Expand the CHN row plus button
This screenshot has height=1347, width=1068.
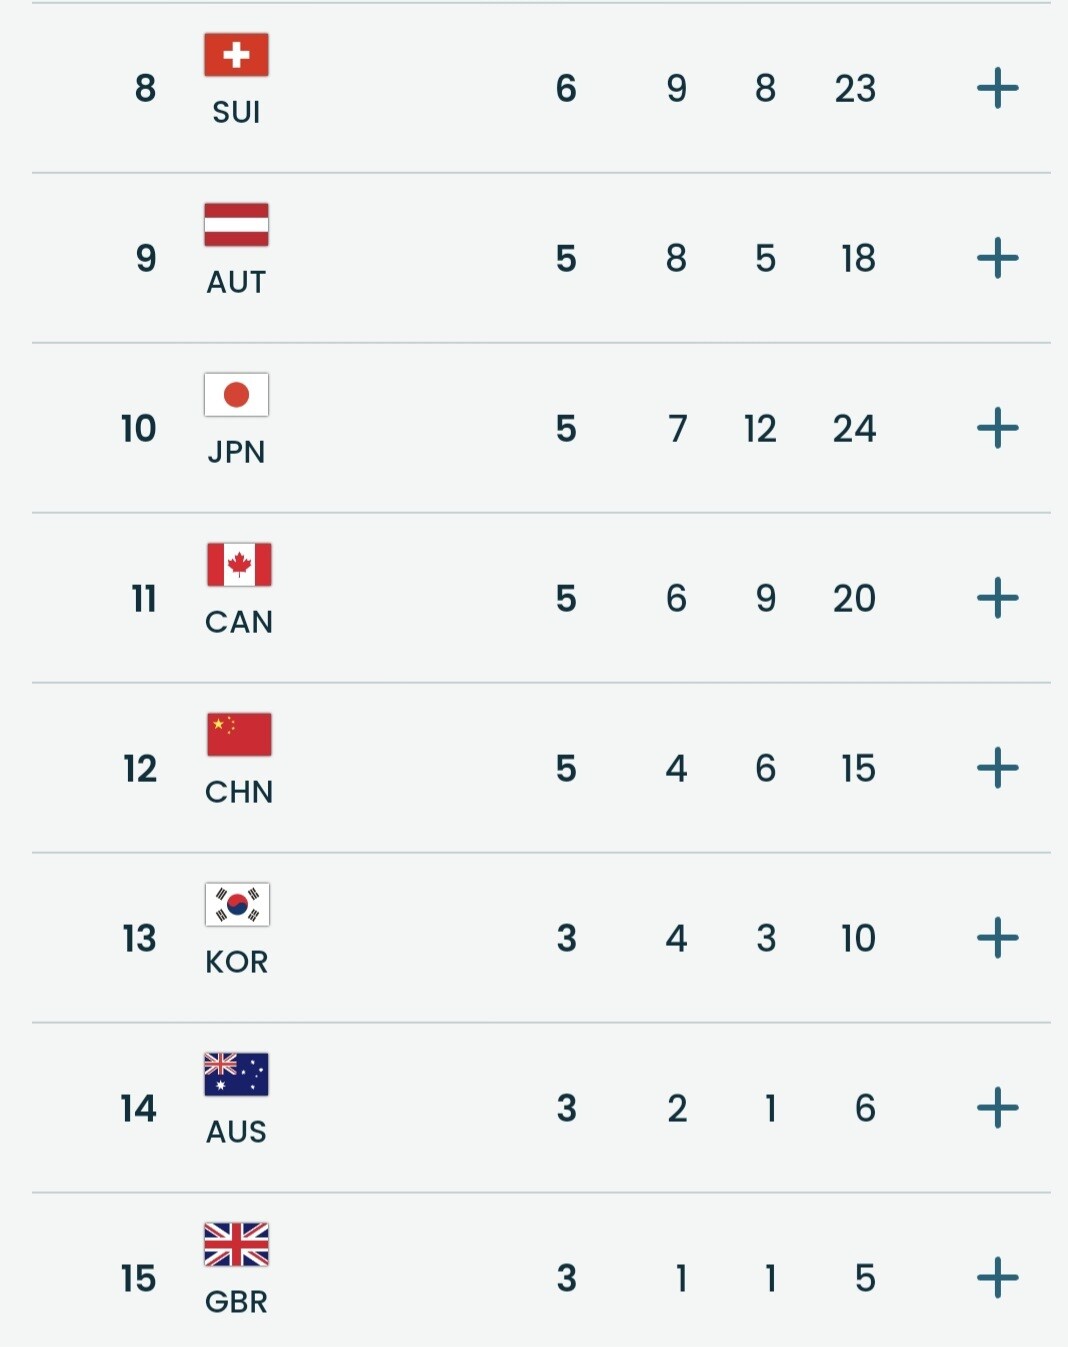[997, 769]
